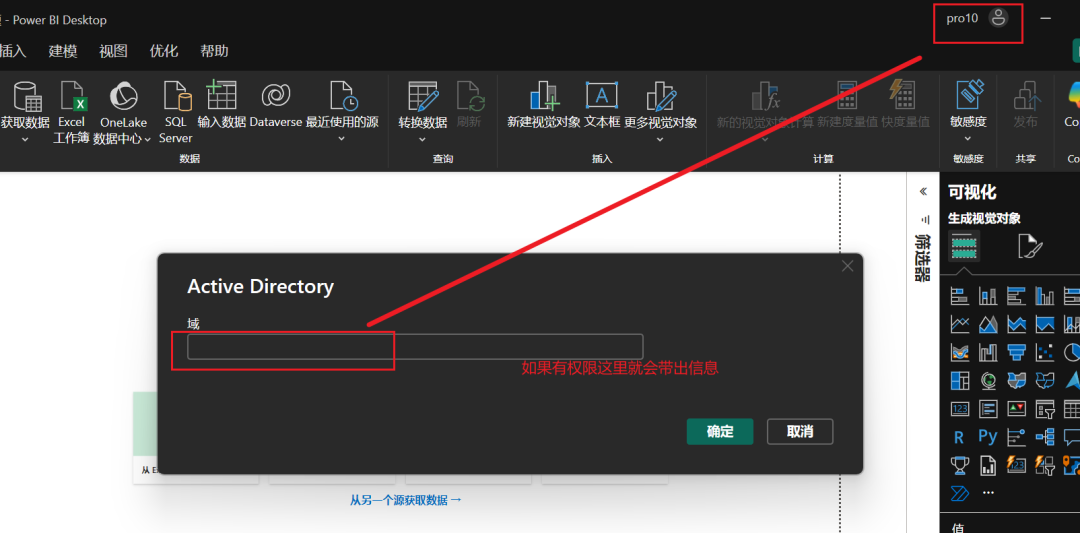Cancel Active Directory dialog with 取消
Screen dimensions: 1080x533
[x=800, y=432]
